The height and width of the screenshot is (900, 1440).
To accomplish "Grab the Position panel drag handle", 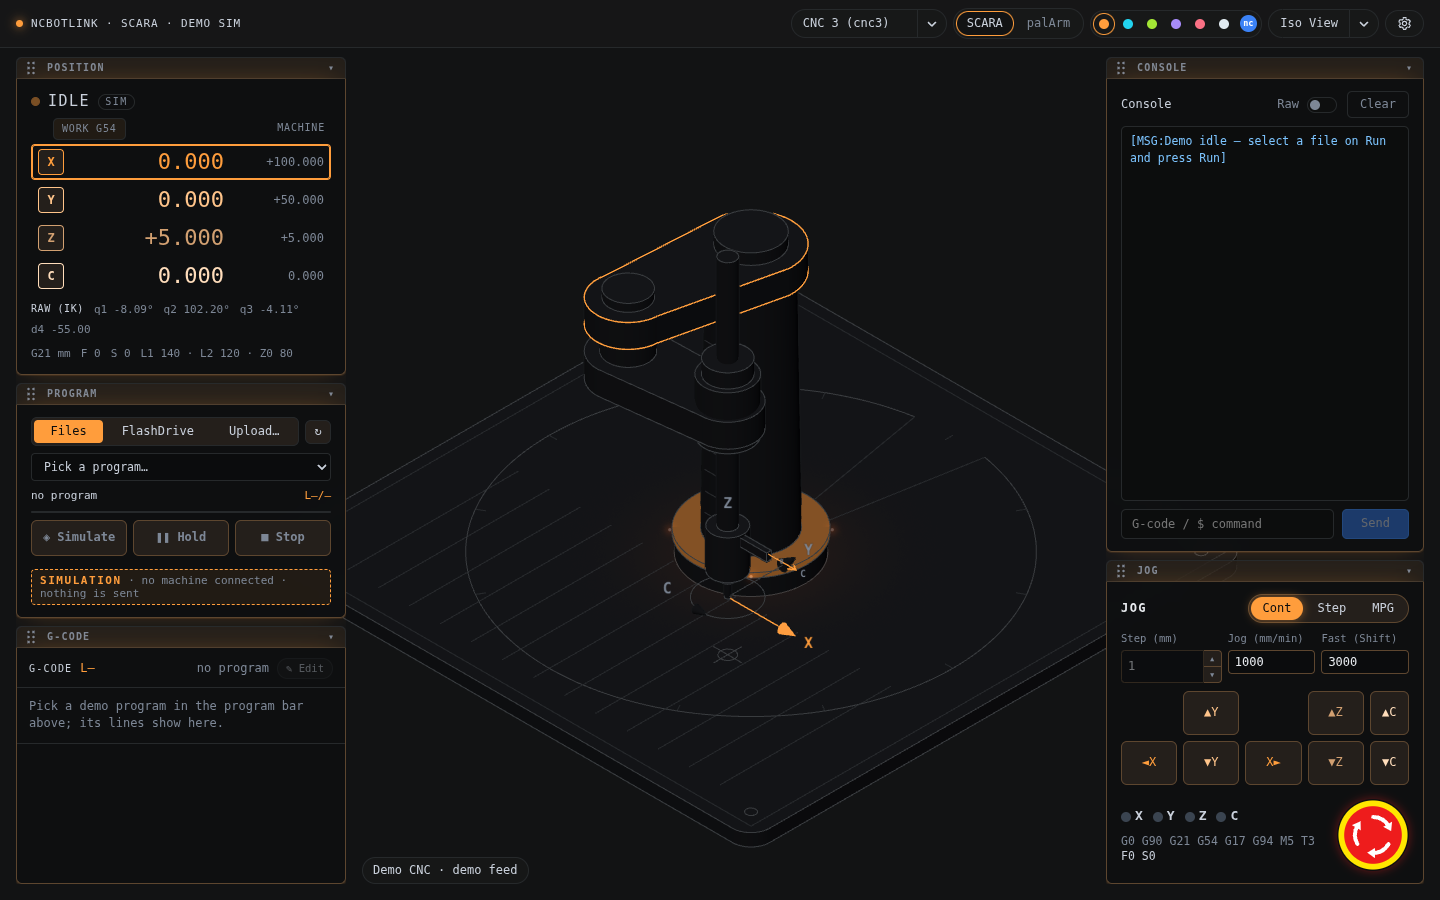I will coord(31,68).
